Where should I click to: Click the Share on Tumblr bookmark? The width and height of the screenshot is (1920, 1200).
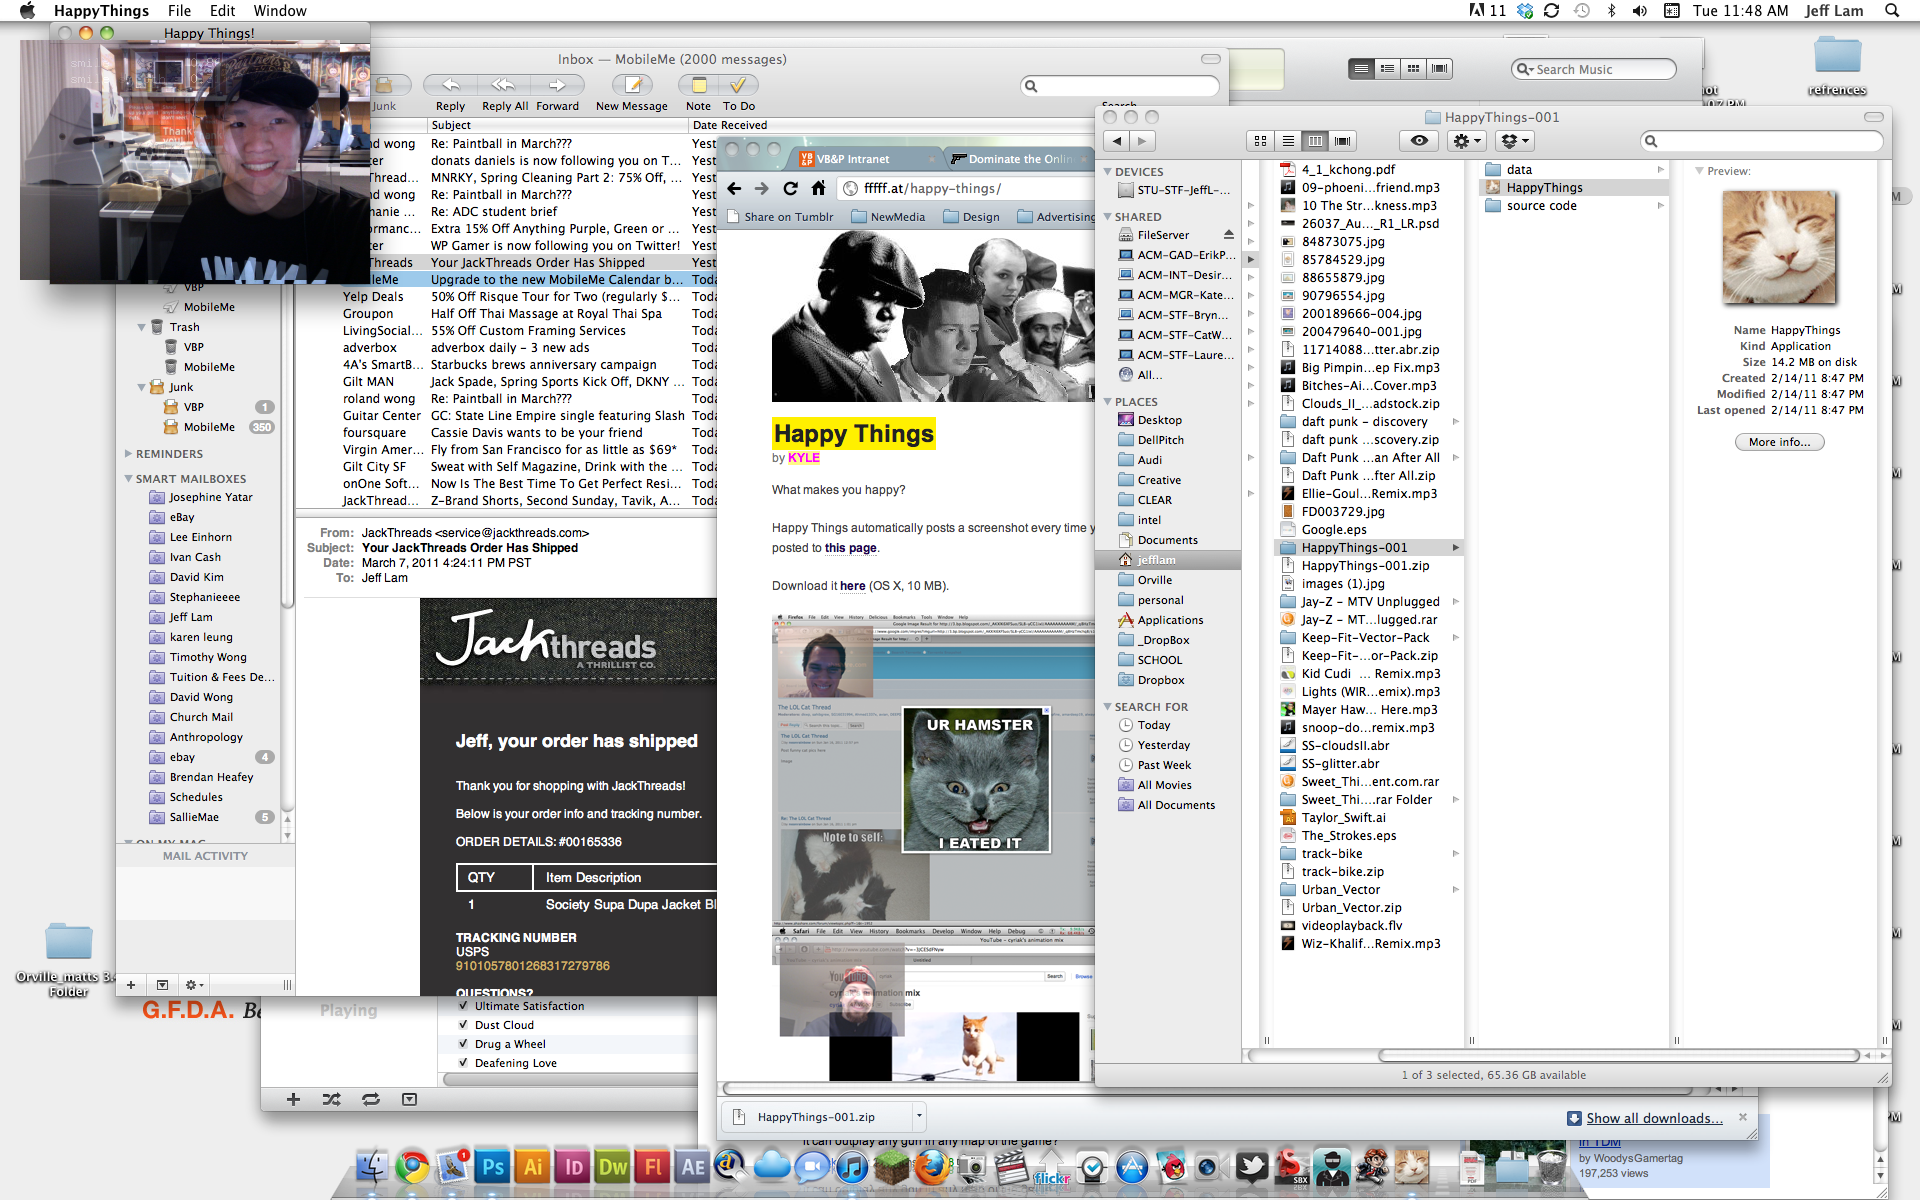(x=780, y=217)
